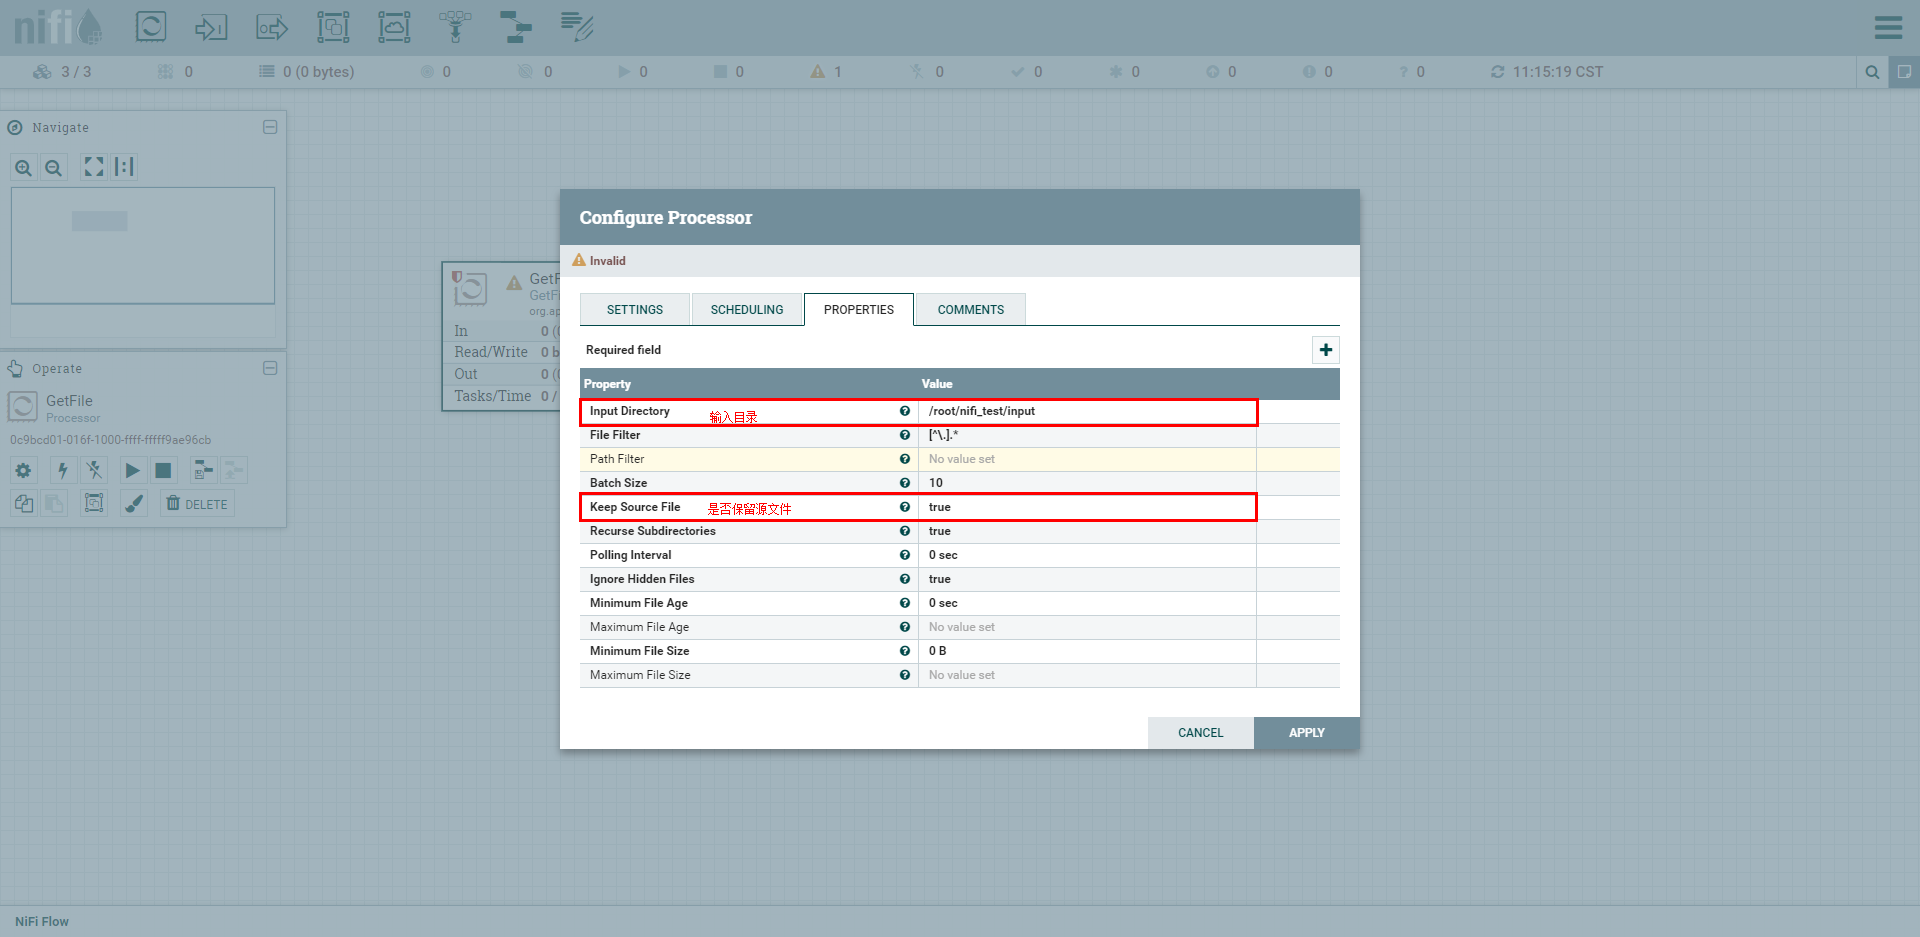Show help for Maximum File Size property
The width and height of the screenshot is (1920, 937).
click(x=905, y=675)
